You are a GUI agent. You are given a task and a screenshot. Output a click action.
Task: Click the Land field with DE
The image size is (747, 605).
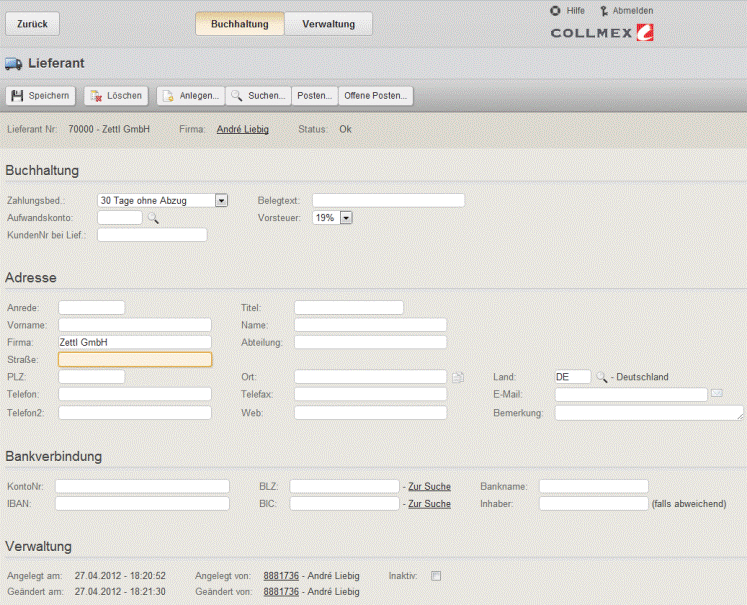tap(573, 377)
